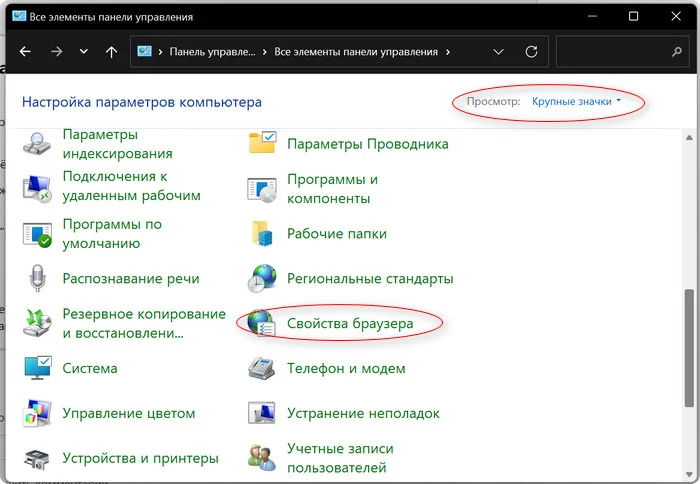The image size is (700, 484).
Task: Click the Рабочие папки folder icon
Action: tap(262, 233)
